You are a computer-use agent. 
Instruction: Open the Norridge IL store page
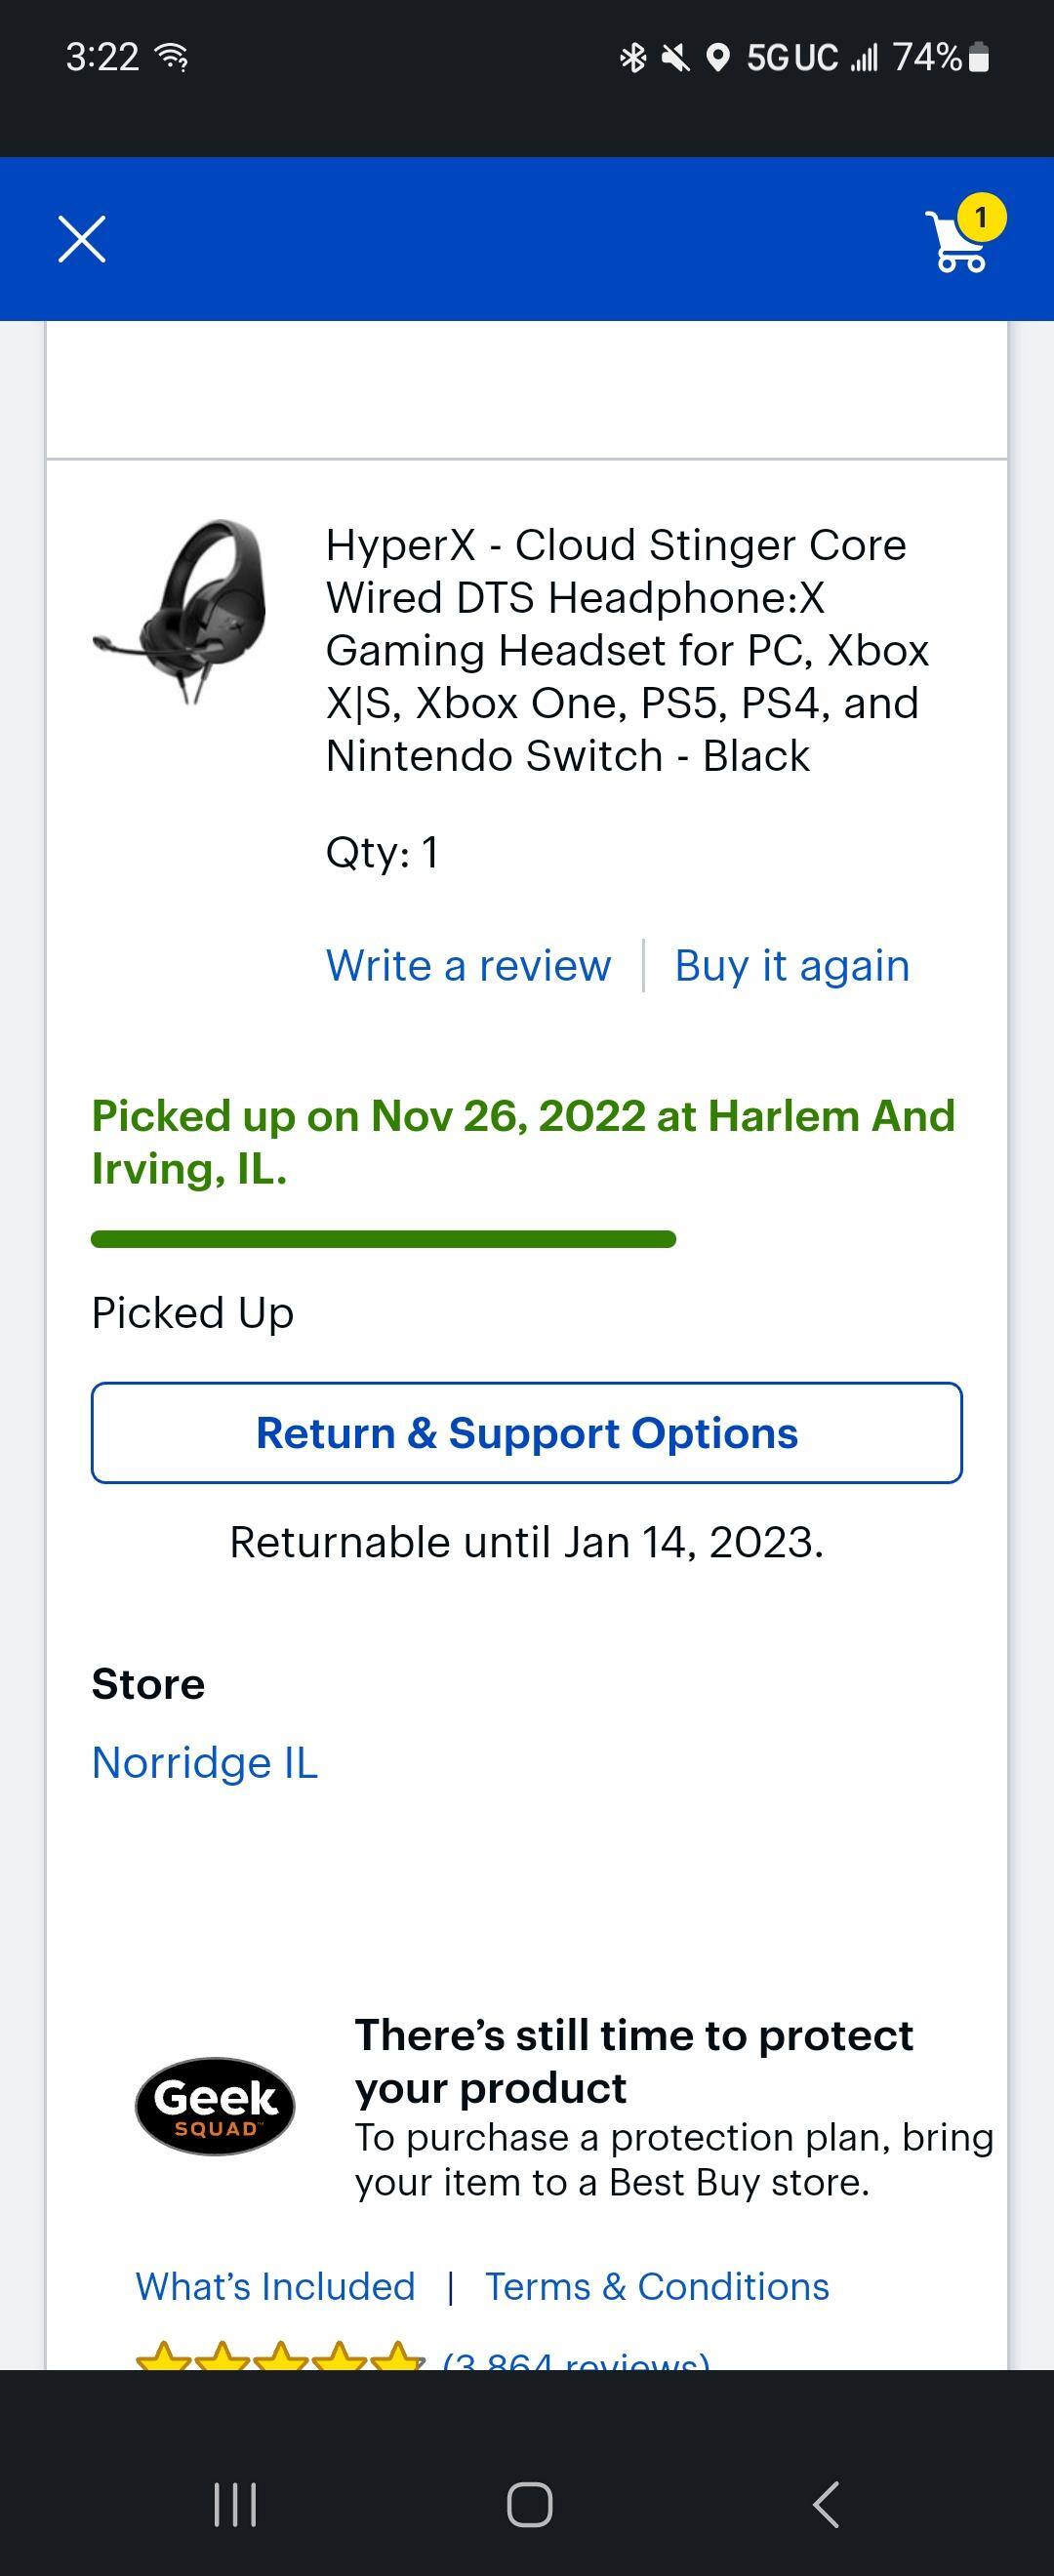pos(204,1762)
